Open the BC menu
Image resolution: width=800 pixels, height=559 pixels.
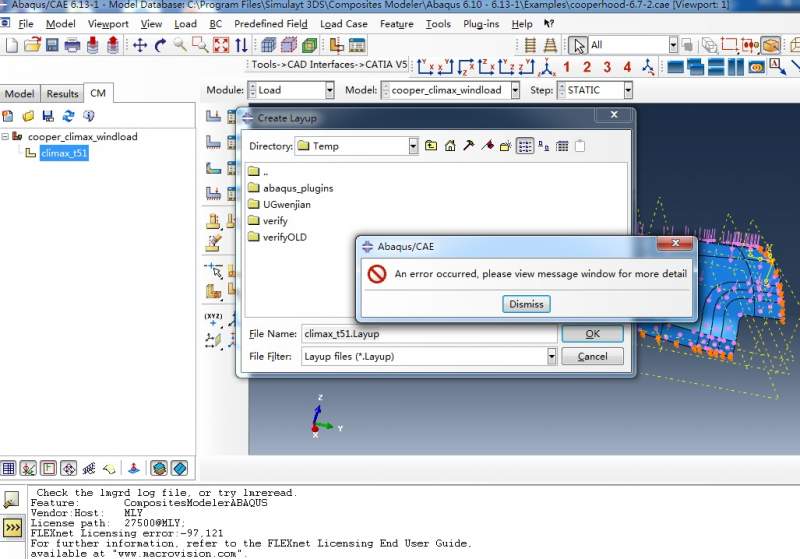pyautogui.click(x=215, y=24)
